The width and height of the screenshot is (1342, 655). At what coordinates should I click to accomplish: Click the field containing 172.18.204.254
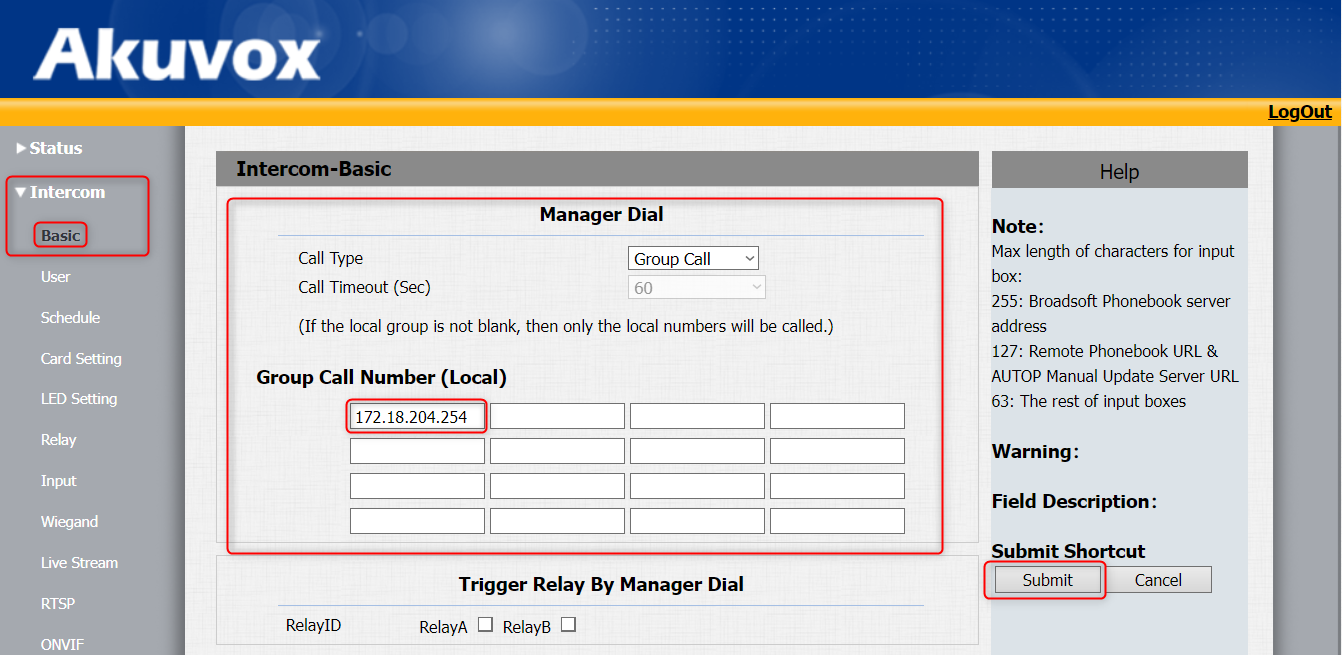(x=417, y=417)
